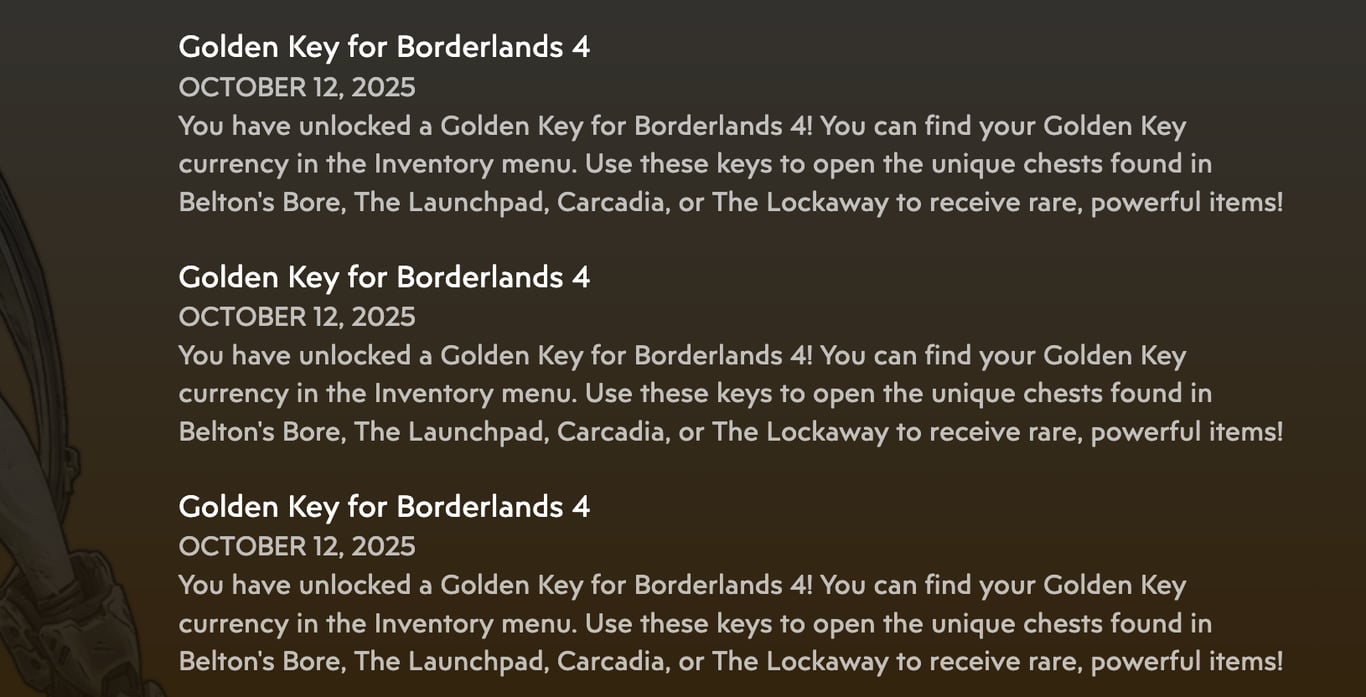The width and height of the screenshot is (1366, 697).
Task: Select the third Golden Key notification heading
Action: pyautogui.click(x=384, y=507)
